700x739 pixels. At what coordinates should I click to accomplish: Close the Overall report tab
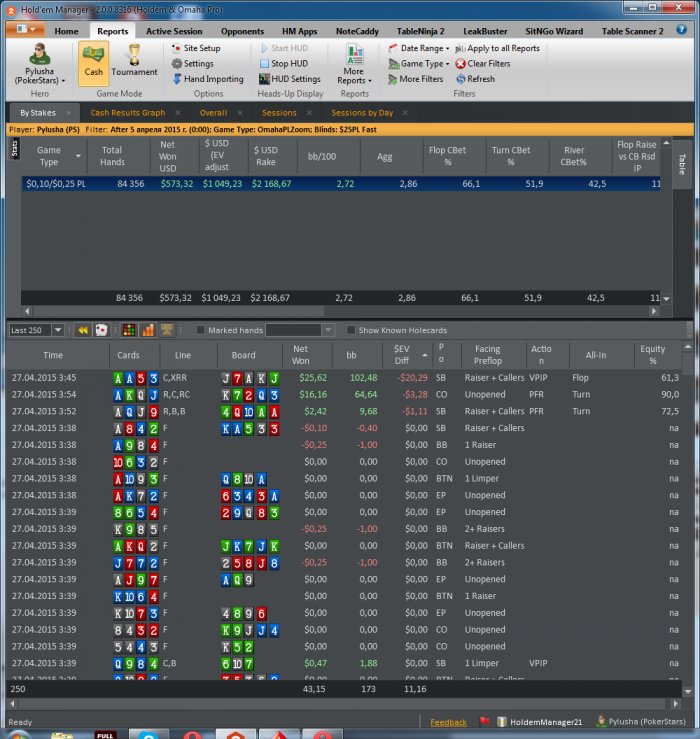click(x=240, y=113)
